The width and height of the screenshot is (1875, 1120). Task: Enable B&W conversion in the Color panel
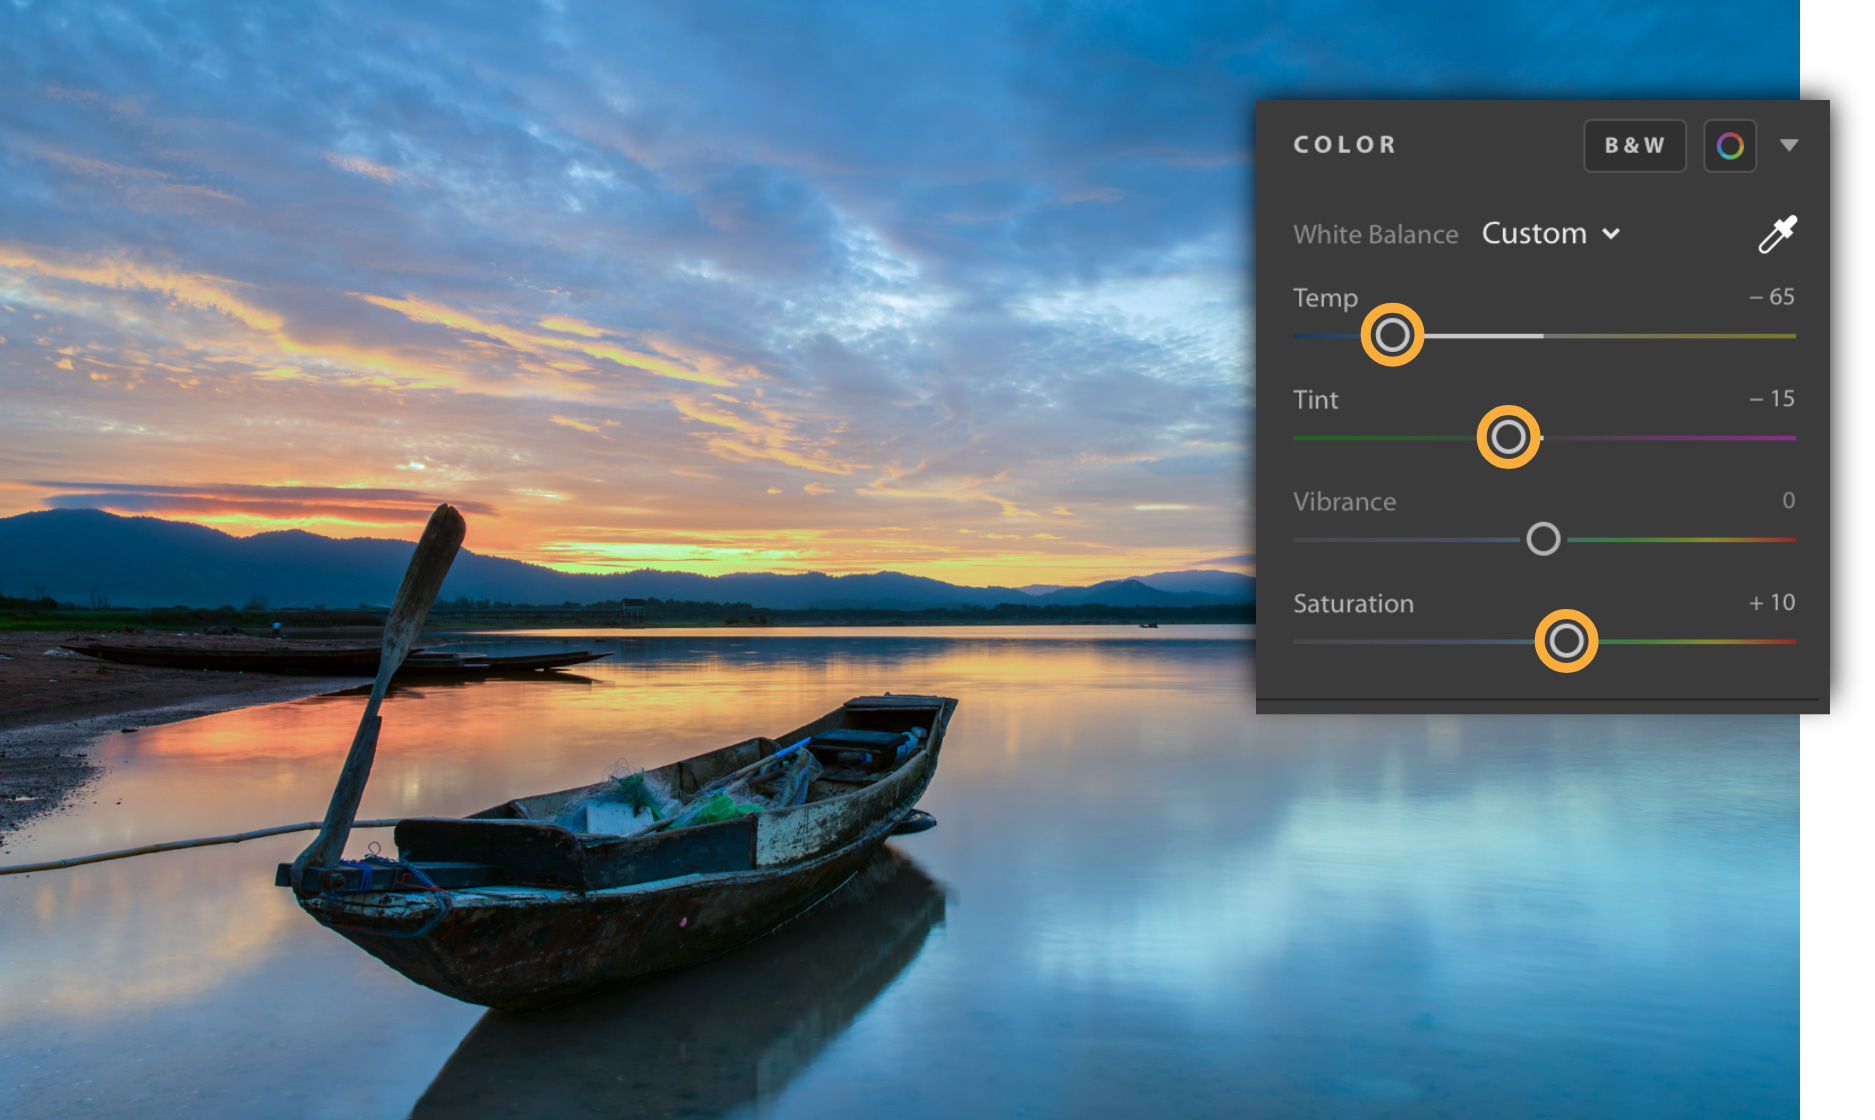click(1634, 145)
